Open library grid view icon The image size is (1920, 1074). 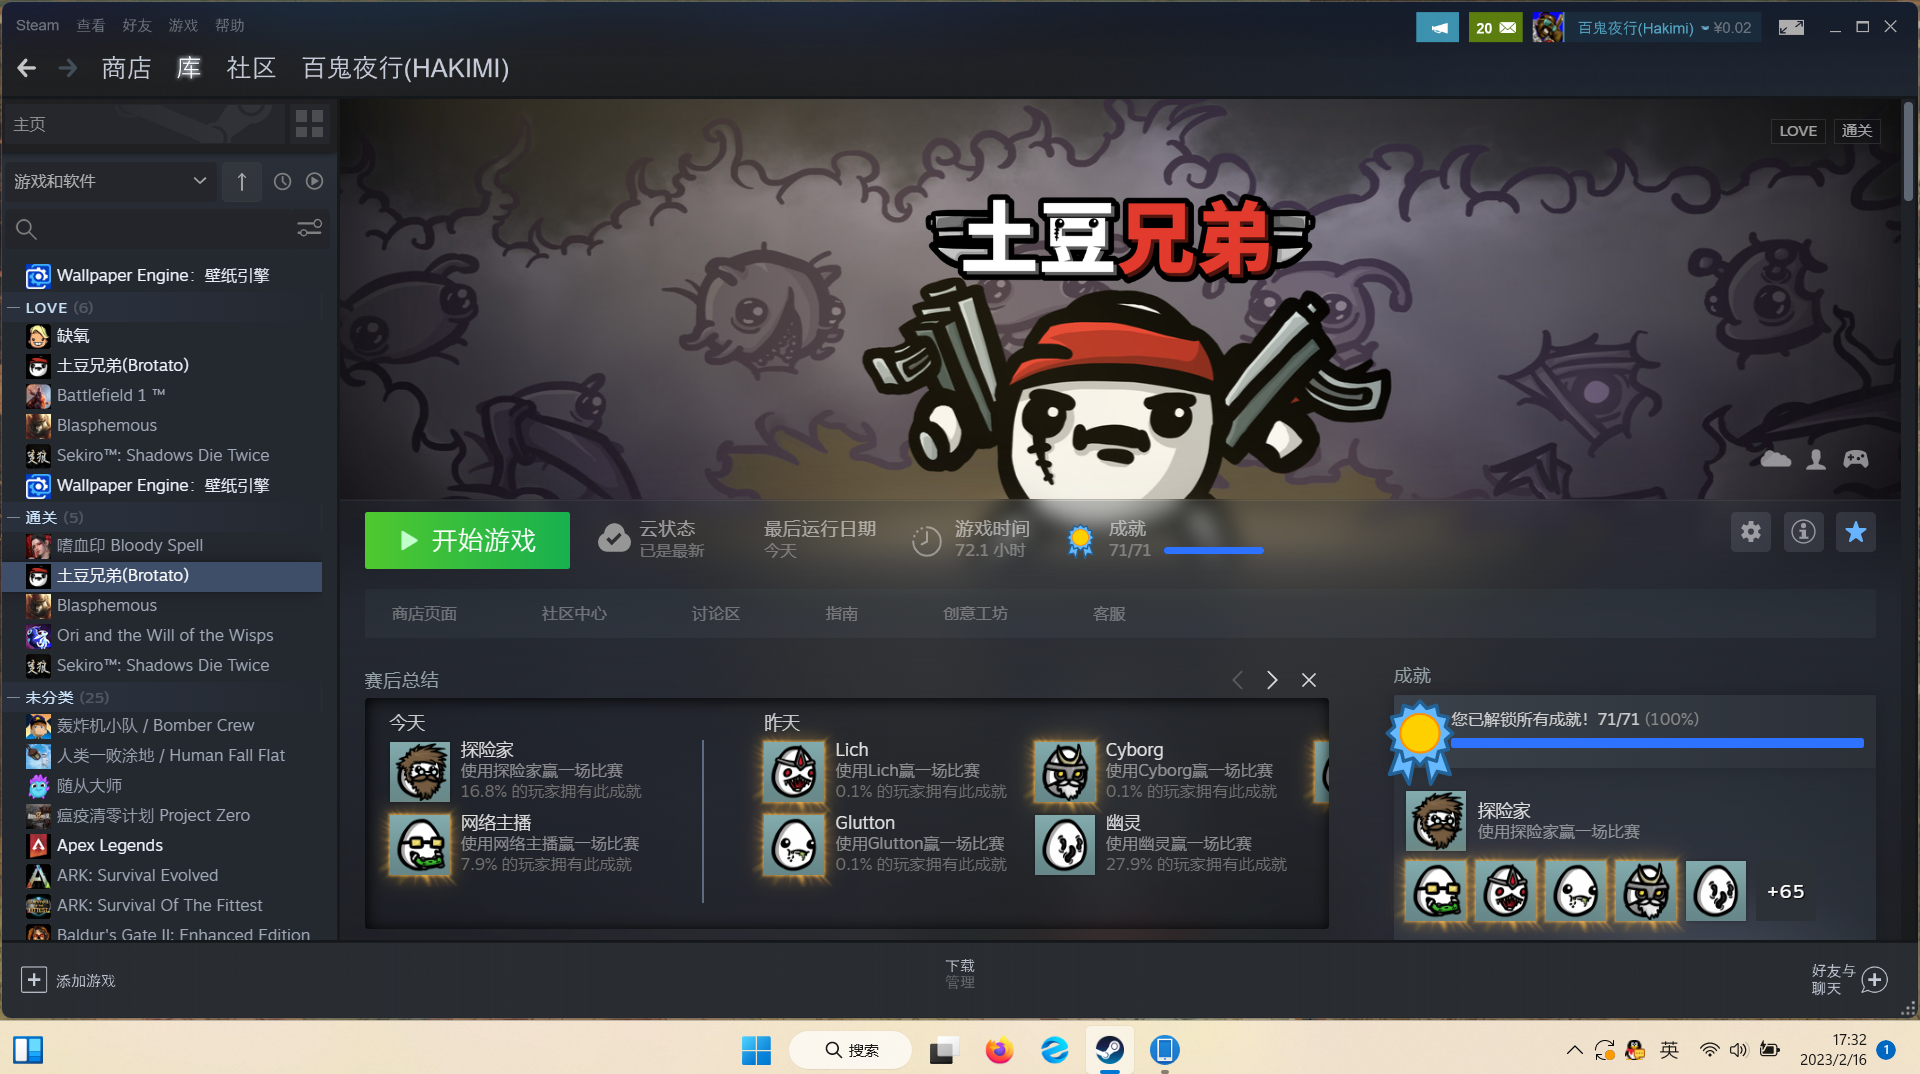[x=309, y=124]
